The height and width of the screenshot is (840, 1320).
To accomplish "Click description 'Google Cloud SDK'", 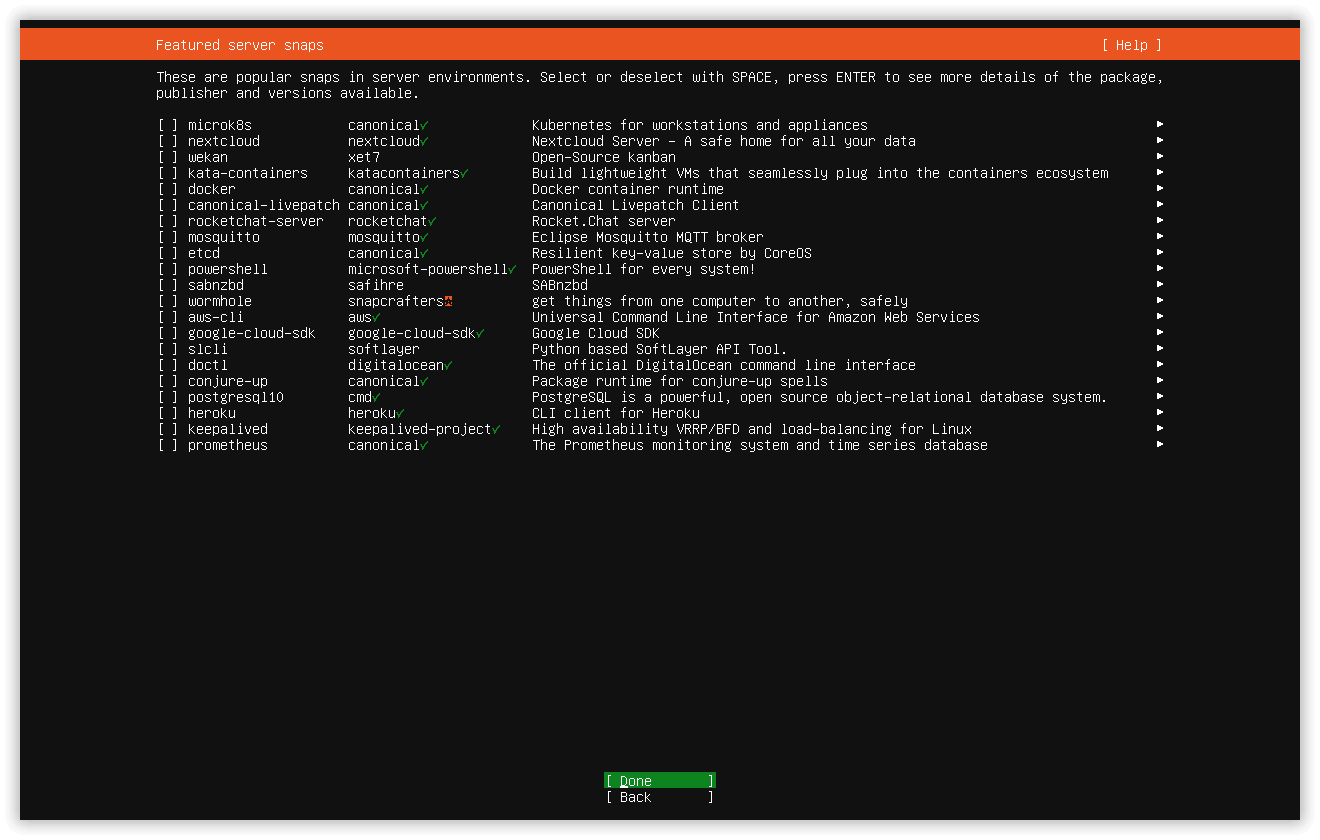I will tap(596, 333).
